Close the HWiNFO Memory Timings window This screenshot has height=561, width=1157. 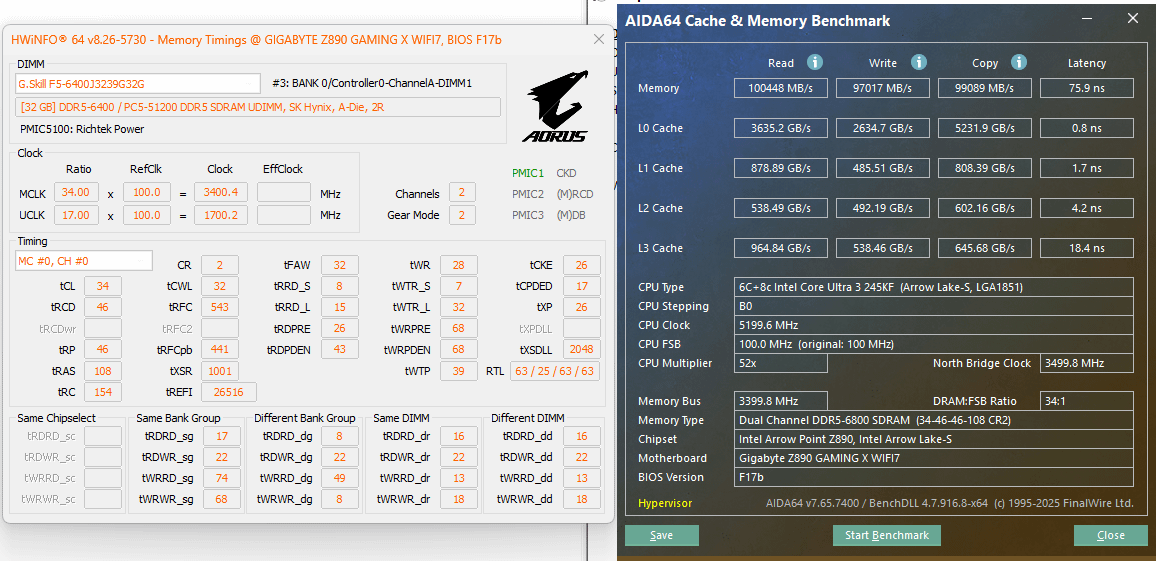point(598,39)
